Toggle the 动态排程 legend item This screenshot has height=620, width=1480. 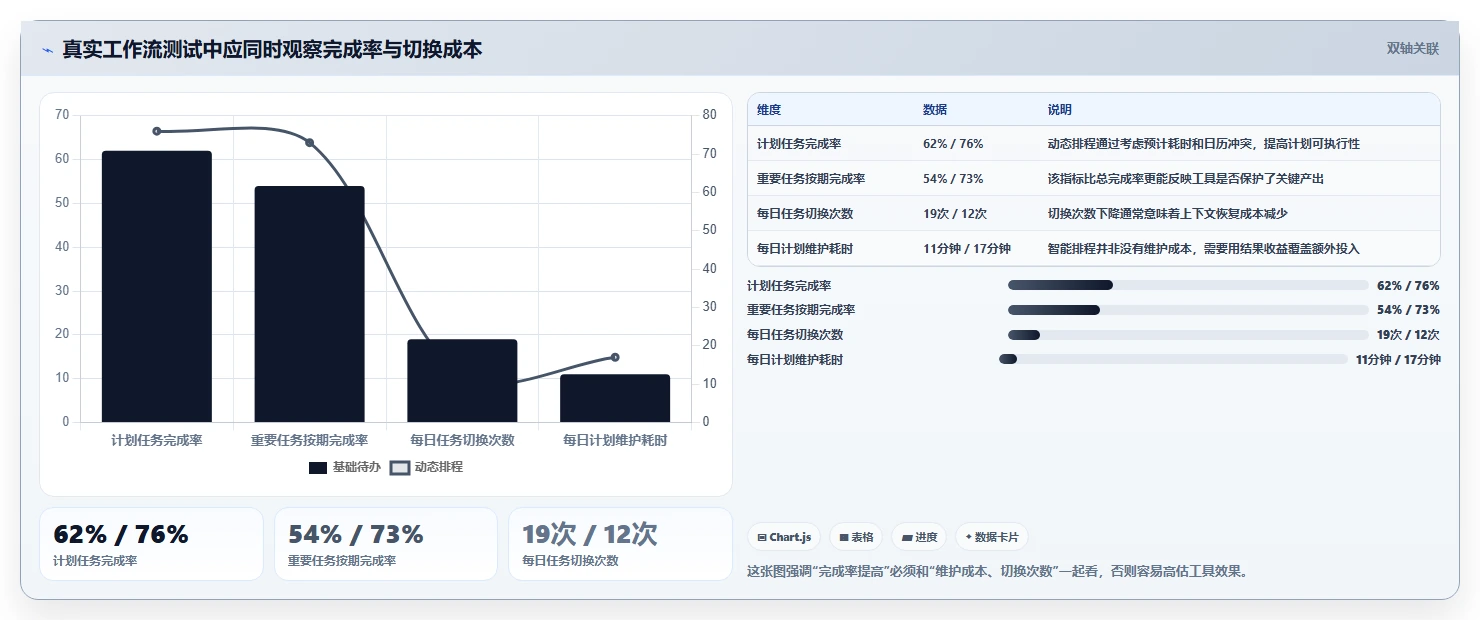coord(427,467)
